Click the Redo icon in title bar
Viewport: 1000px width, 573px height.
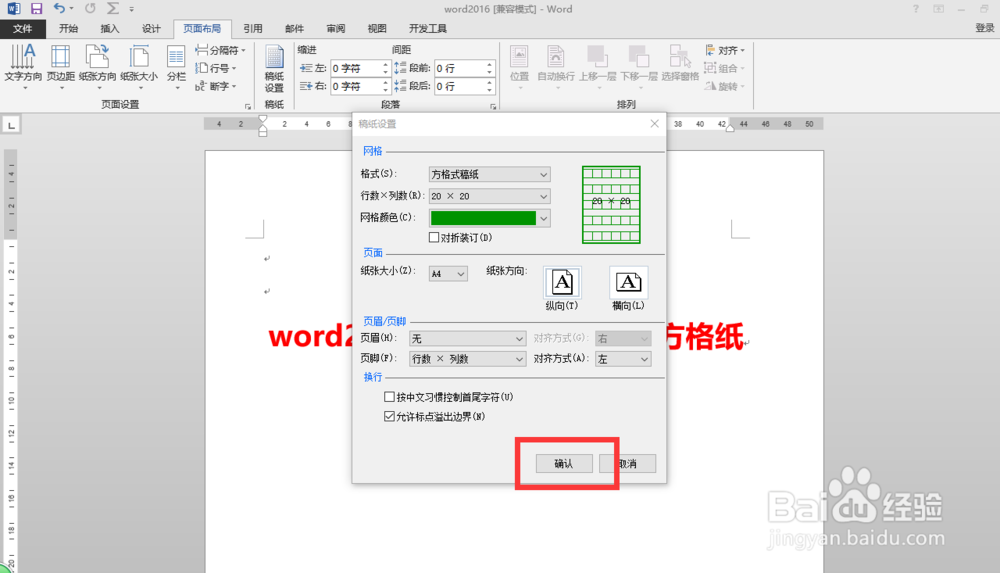point(90,8)
